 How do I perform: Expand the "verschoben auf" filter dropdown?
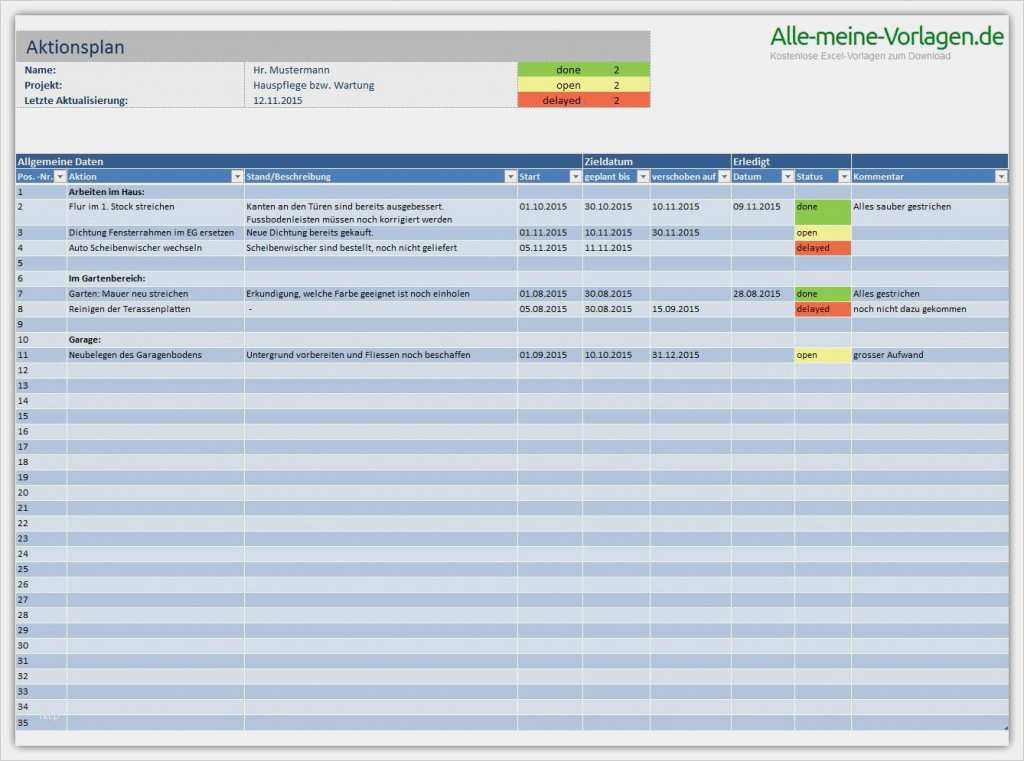722,176
